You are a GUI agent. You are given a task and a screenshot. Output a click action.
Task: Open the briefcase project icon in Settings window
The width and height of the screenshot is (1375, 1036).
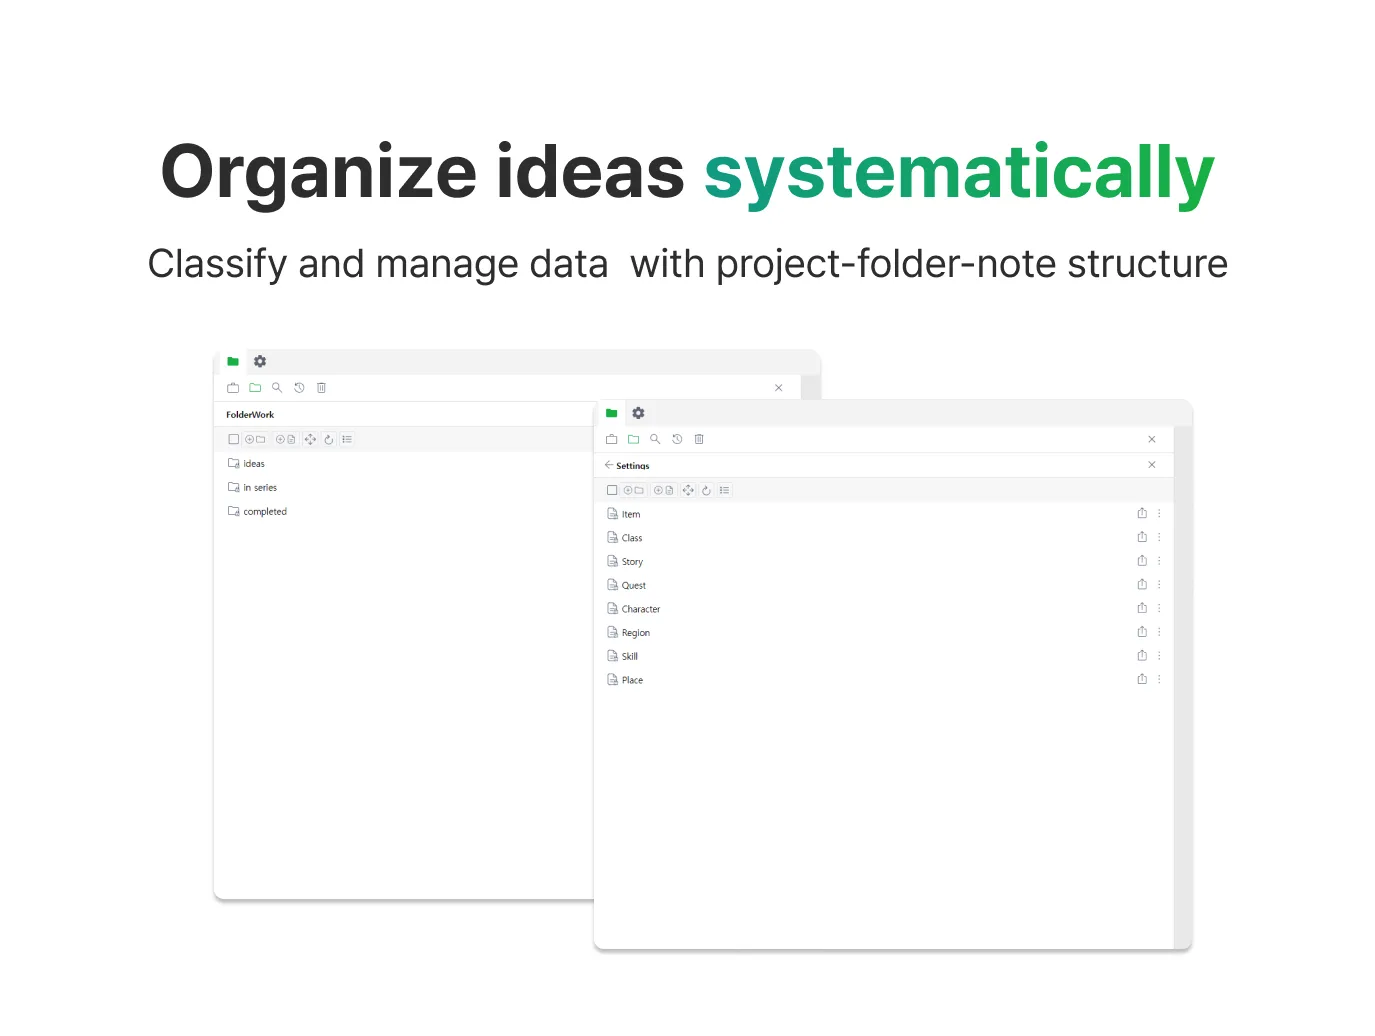tap(612, 439)
